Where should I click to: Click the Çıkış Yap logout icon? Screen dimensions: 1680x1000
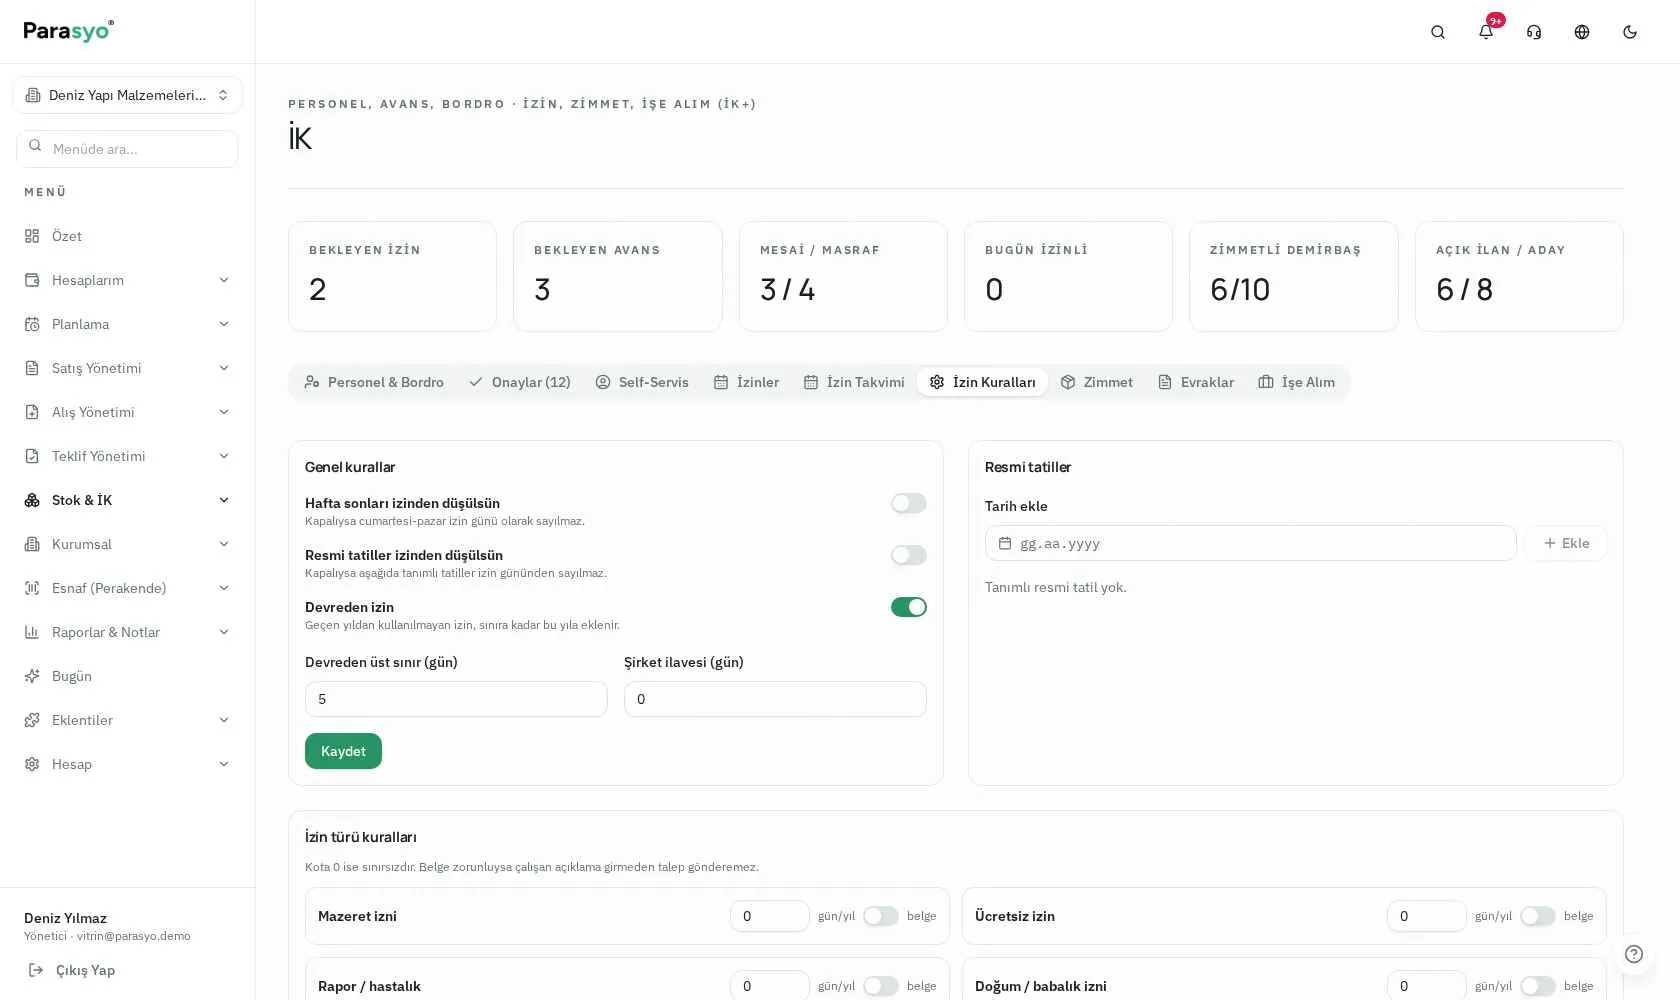pos(36,970)
